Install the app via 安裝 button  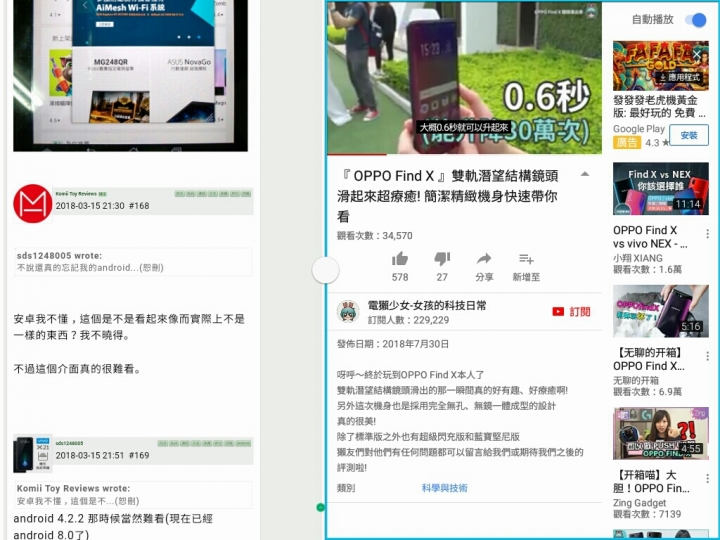(689, 135)
